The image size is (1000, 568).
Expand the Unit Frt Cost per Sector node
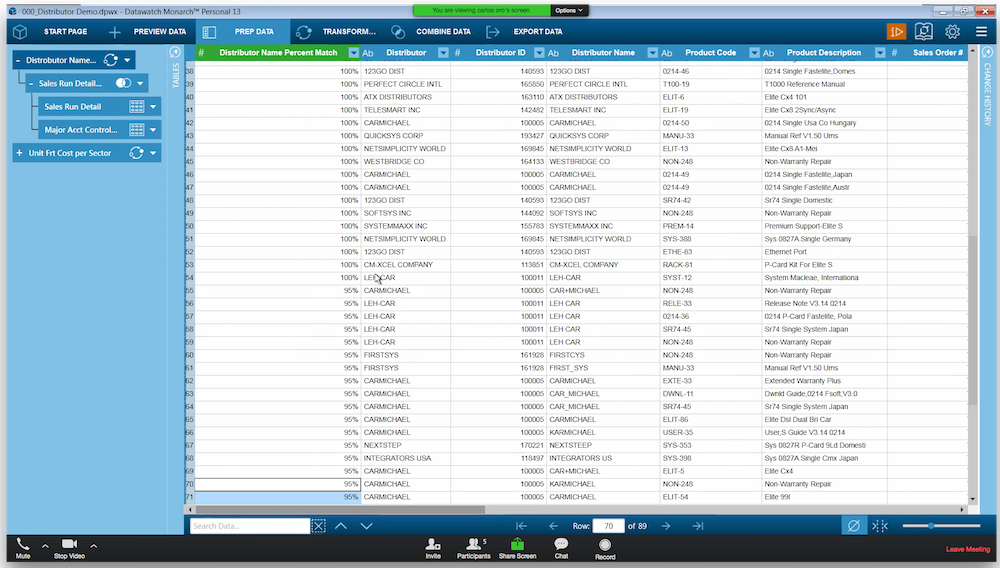(21, 153)
